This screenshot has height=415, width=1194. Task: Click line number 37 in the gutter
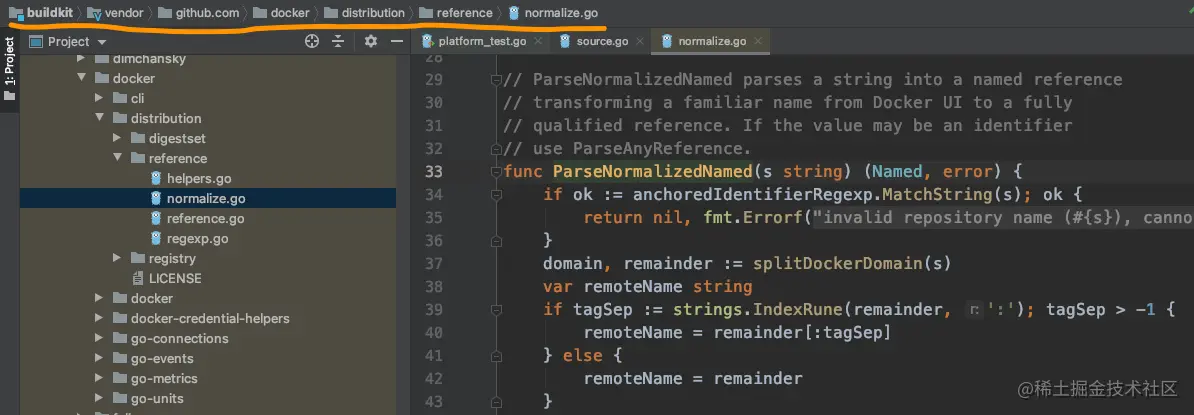coord(433,263)
